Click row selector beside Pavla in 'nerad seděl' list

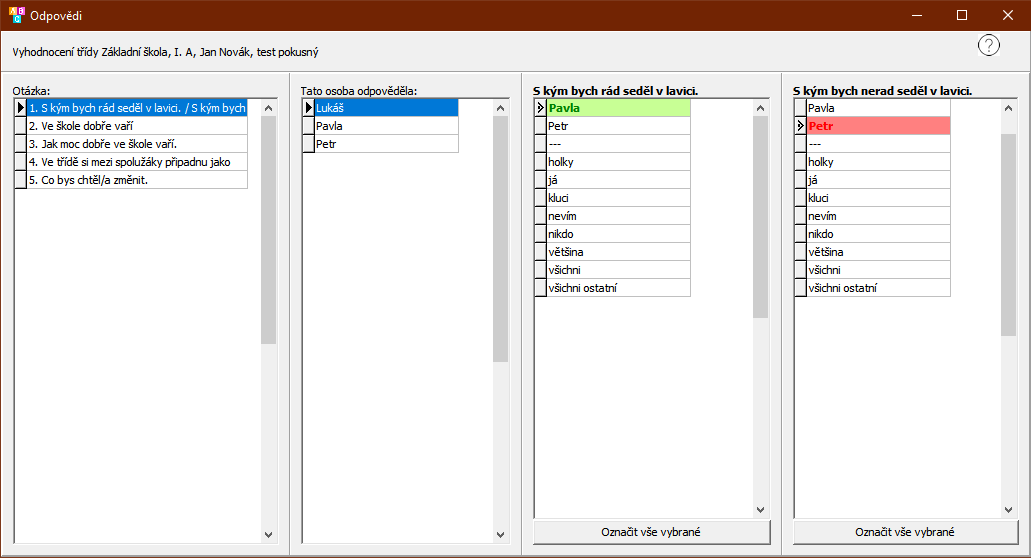click(x=800, y=108)
